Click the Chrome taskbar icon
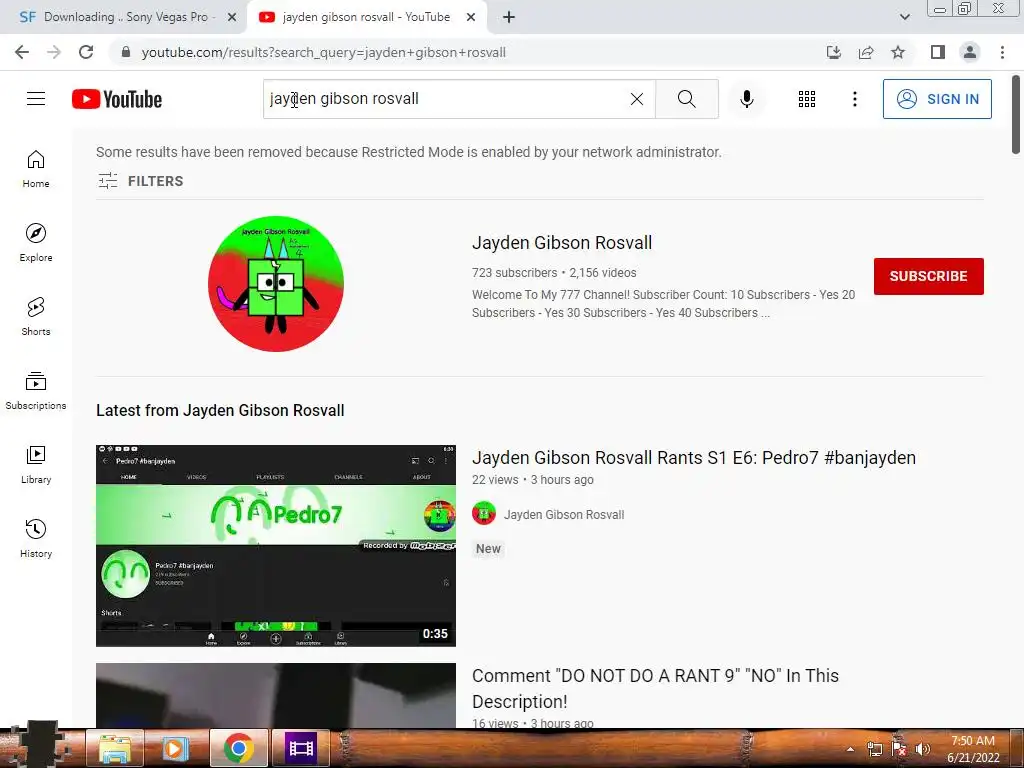Viewport: 1024px width, 768px height. point(238,748)
